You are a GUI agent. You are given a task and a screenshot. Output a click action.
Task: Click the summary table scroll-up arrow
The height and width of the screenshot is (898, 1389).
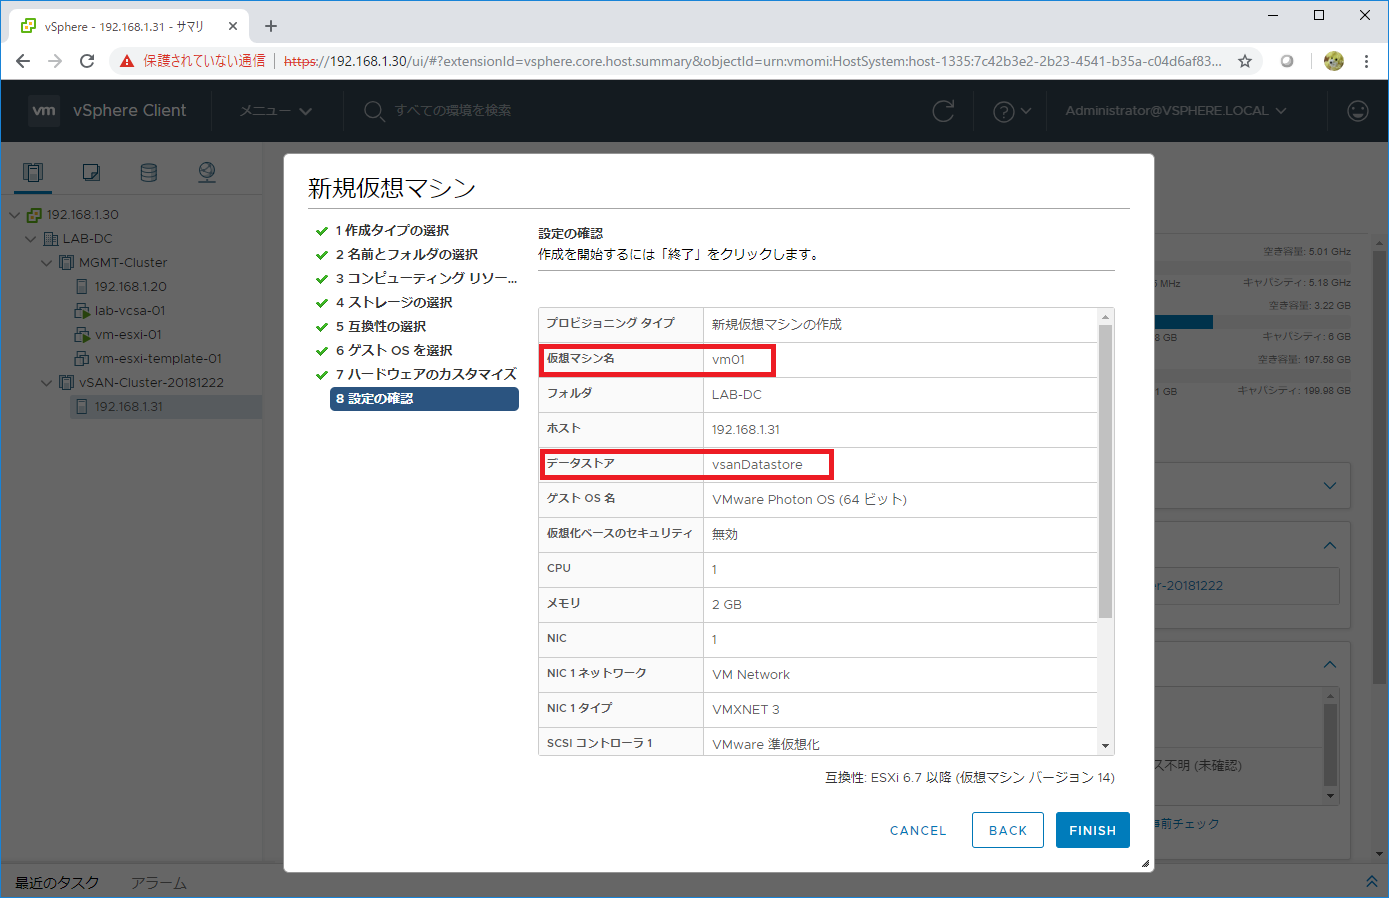click(1105, 316)
